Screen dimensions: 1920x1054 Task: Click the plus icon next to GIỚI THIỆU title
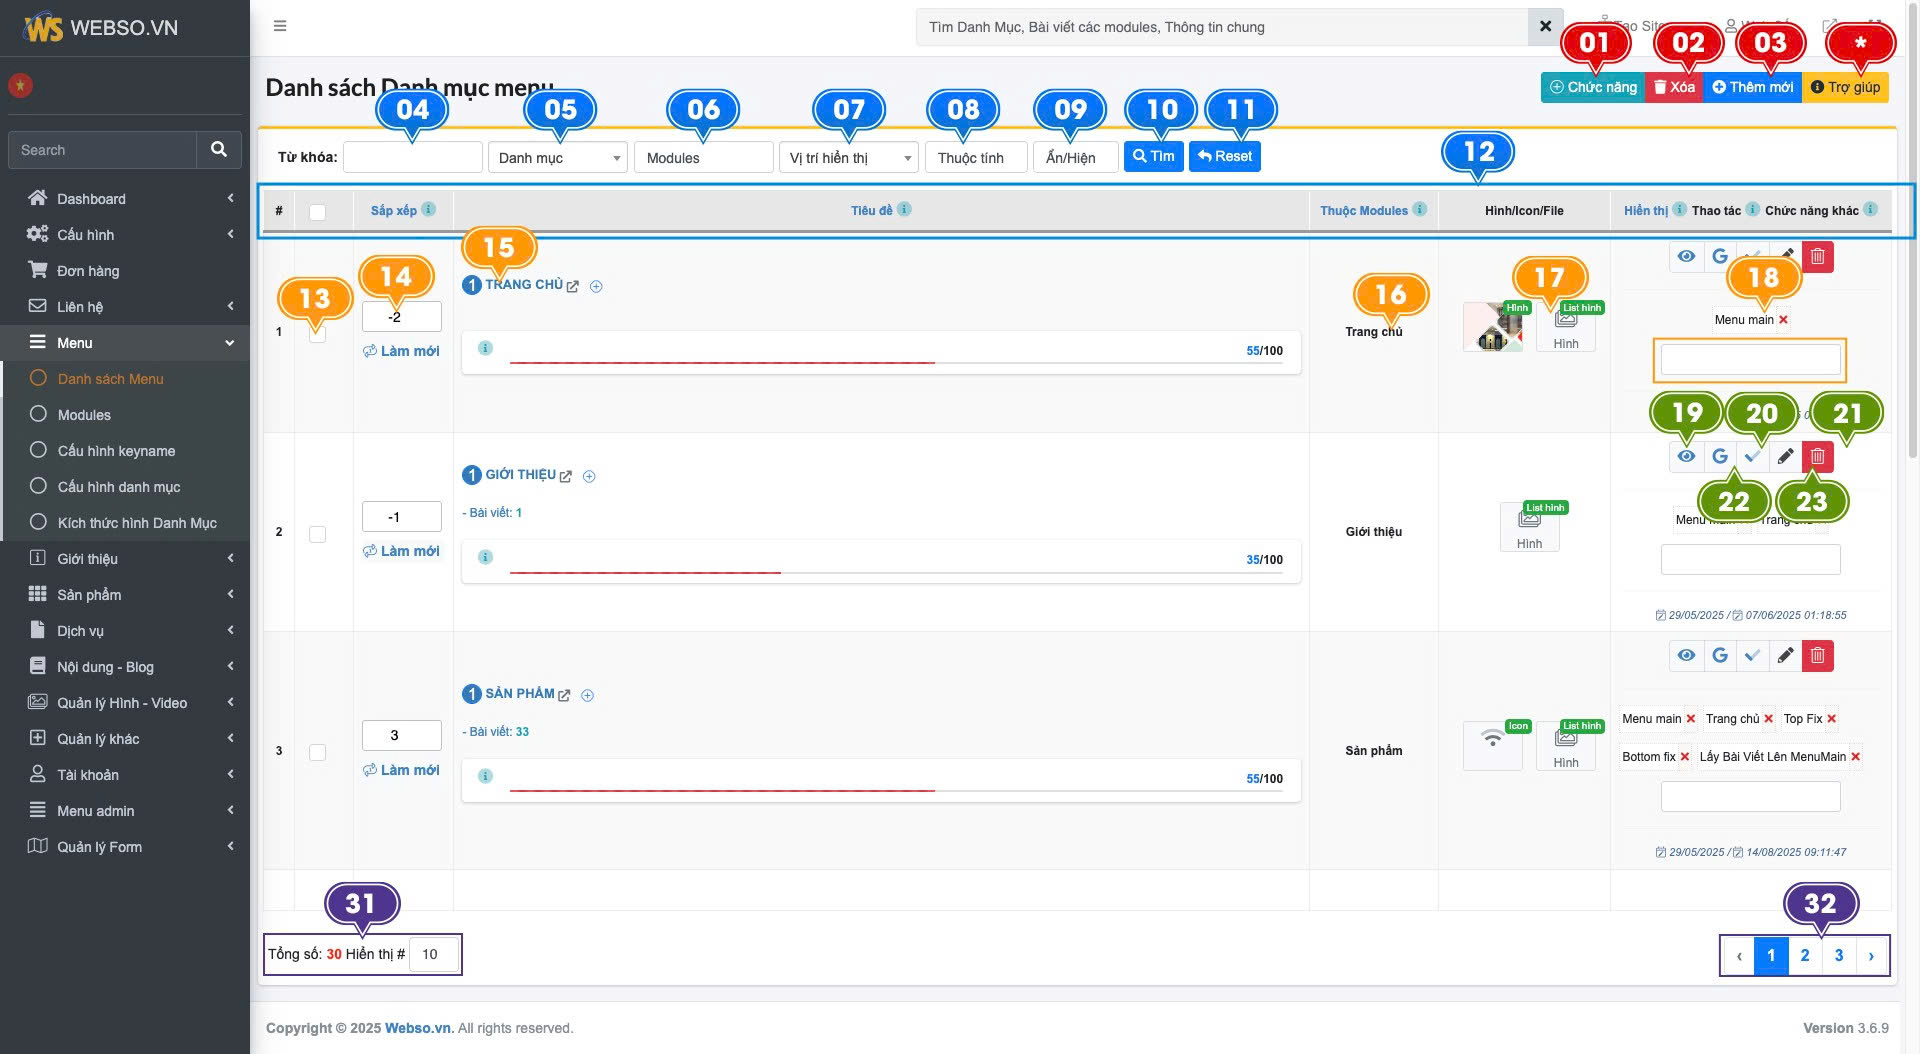click(x=589, y=477)
